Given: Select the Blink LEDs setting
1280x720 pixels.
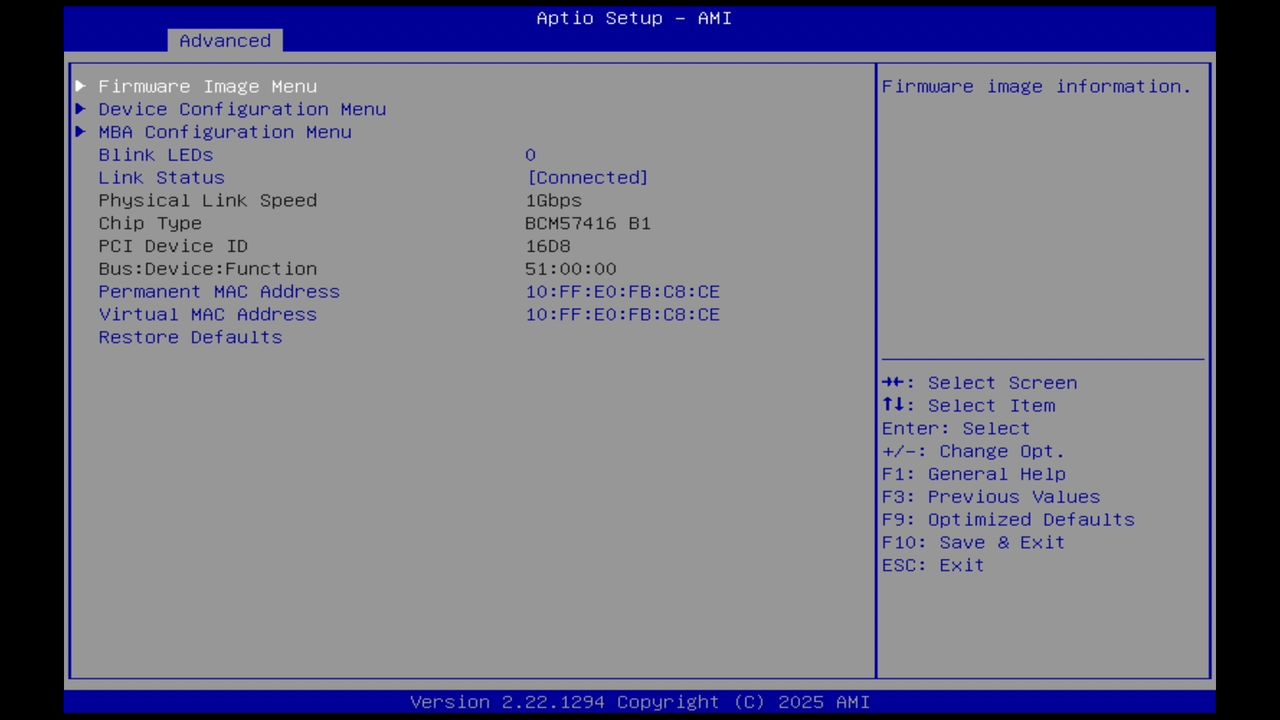Looking at the screenshot, I should (155, 154).
